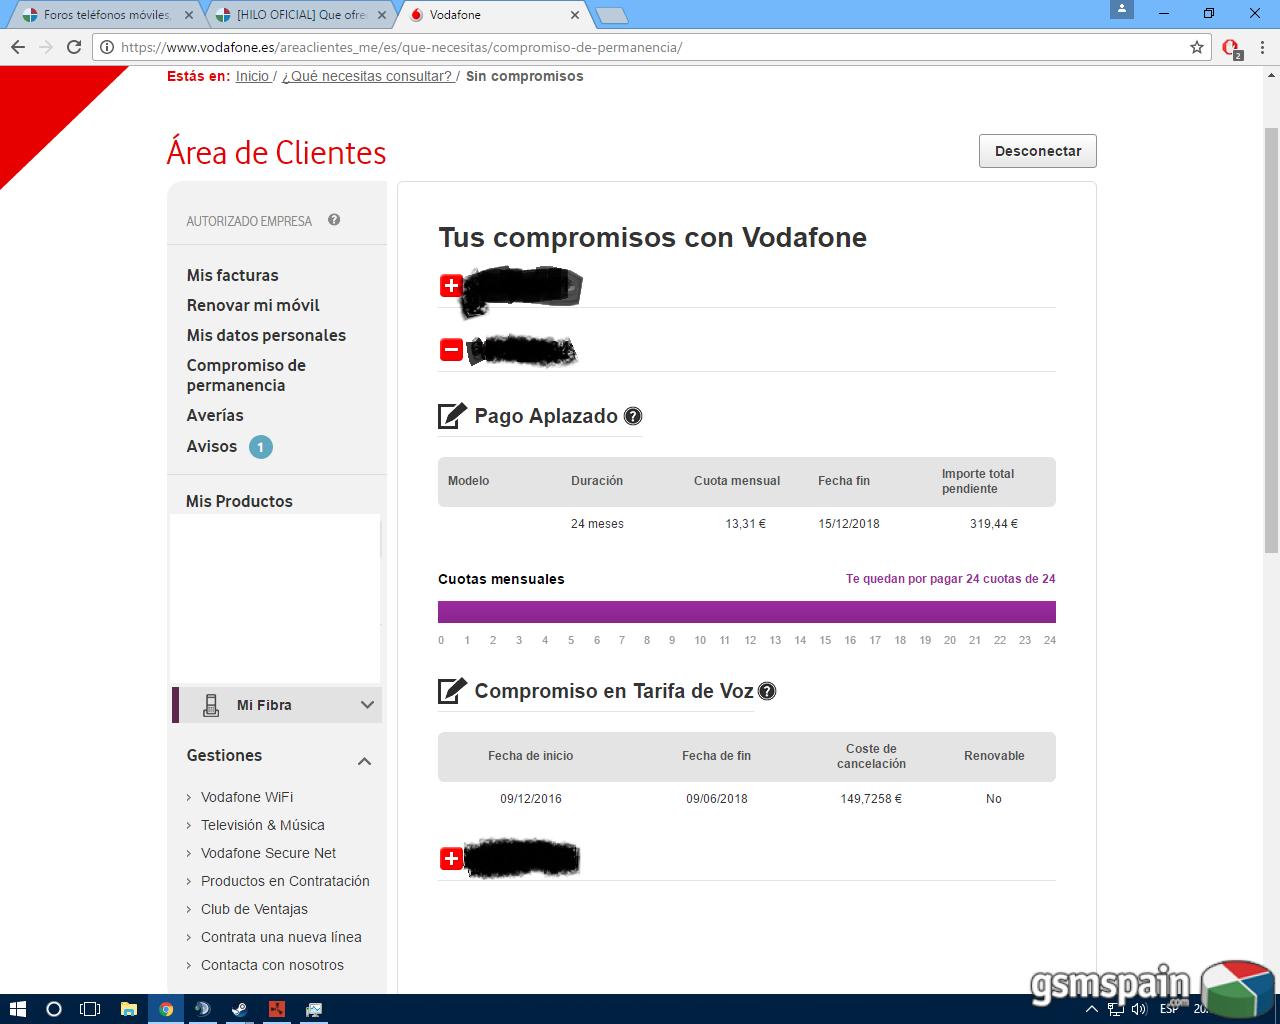The width and height of the screenshot is (1280, 1024).
Task: Open Avisos notification badge
Action: pyautogui.click(x=260, y=447)
